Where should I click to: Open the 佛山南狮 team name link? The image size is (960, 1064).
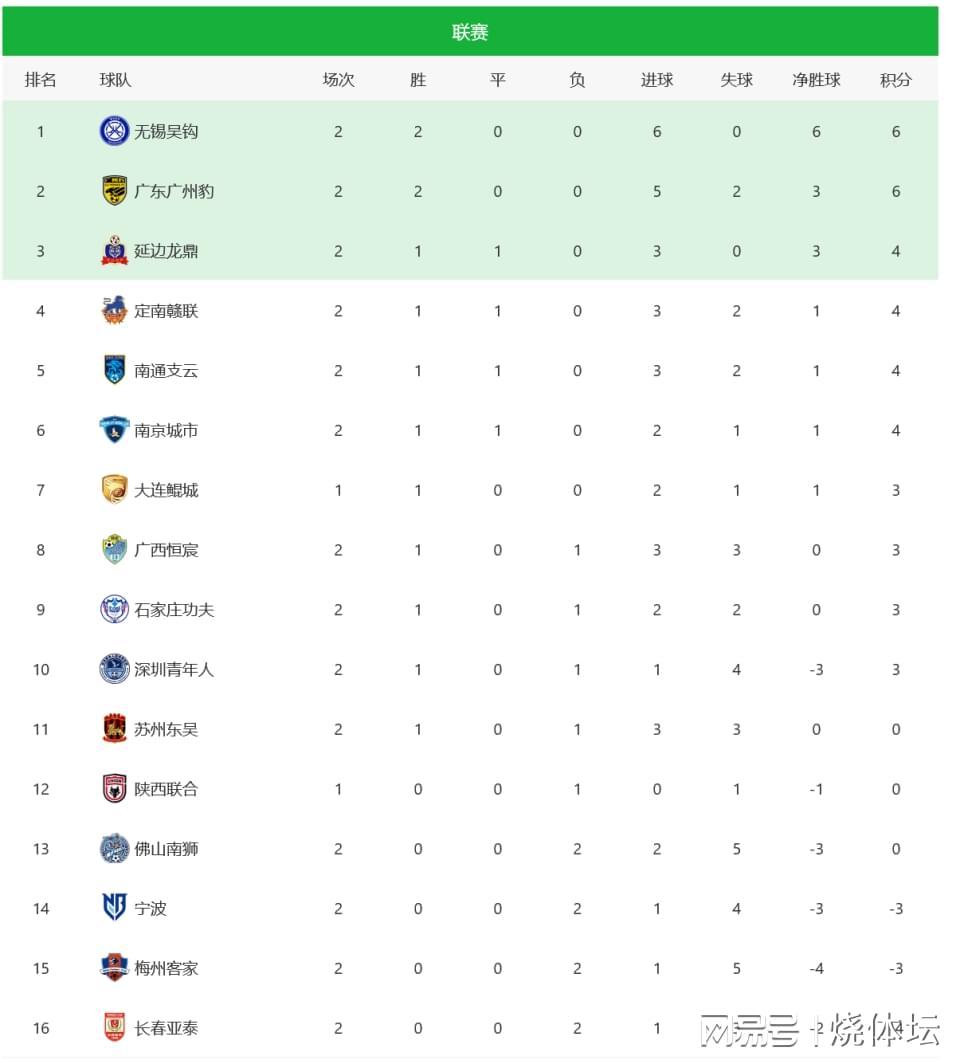coord(166,849)
